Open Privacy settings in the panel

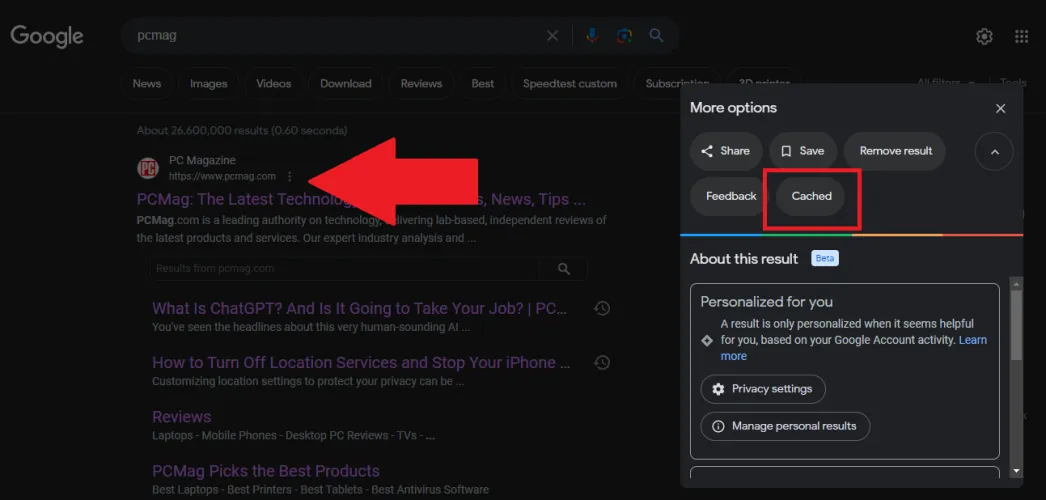point(762,389)
